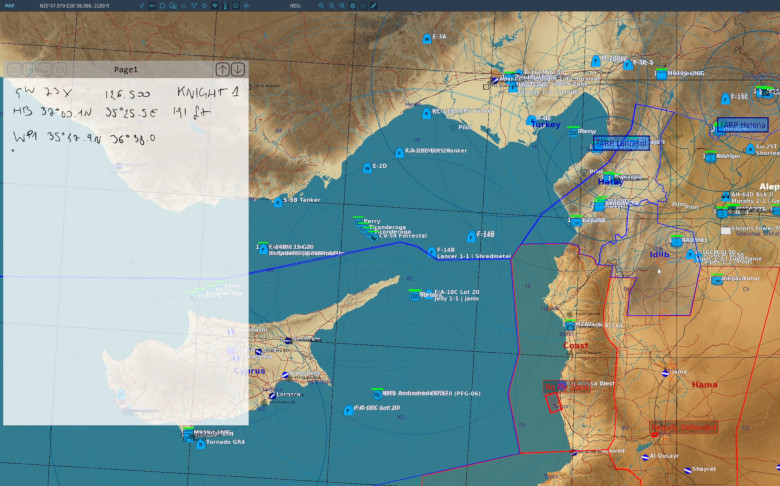Viewport: 780px width, 486px height.
Task: Click the MAP label in the top bar
Action: tap(10, 5)
